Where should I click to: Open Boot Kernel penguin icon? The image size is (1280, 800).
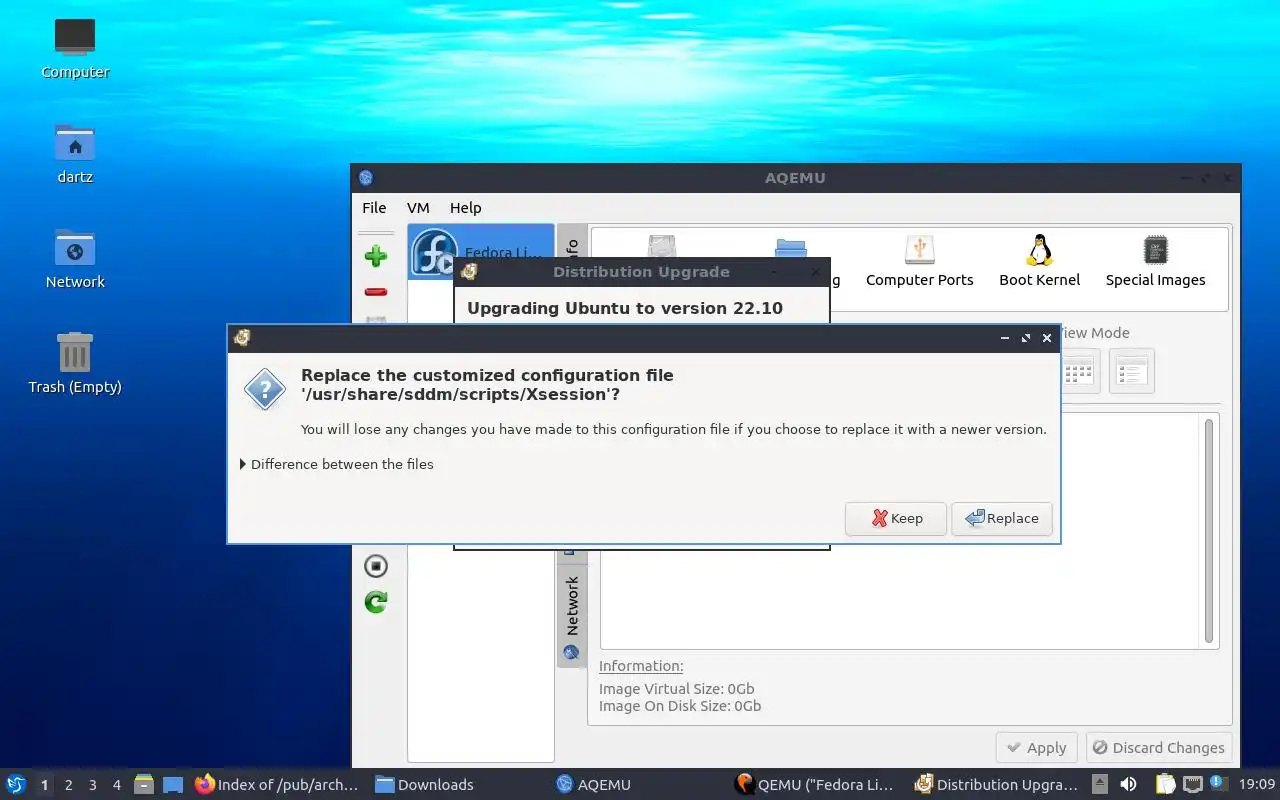(1040, 262)
